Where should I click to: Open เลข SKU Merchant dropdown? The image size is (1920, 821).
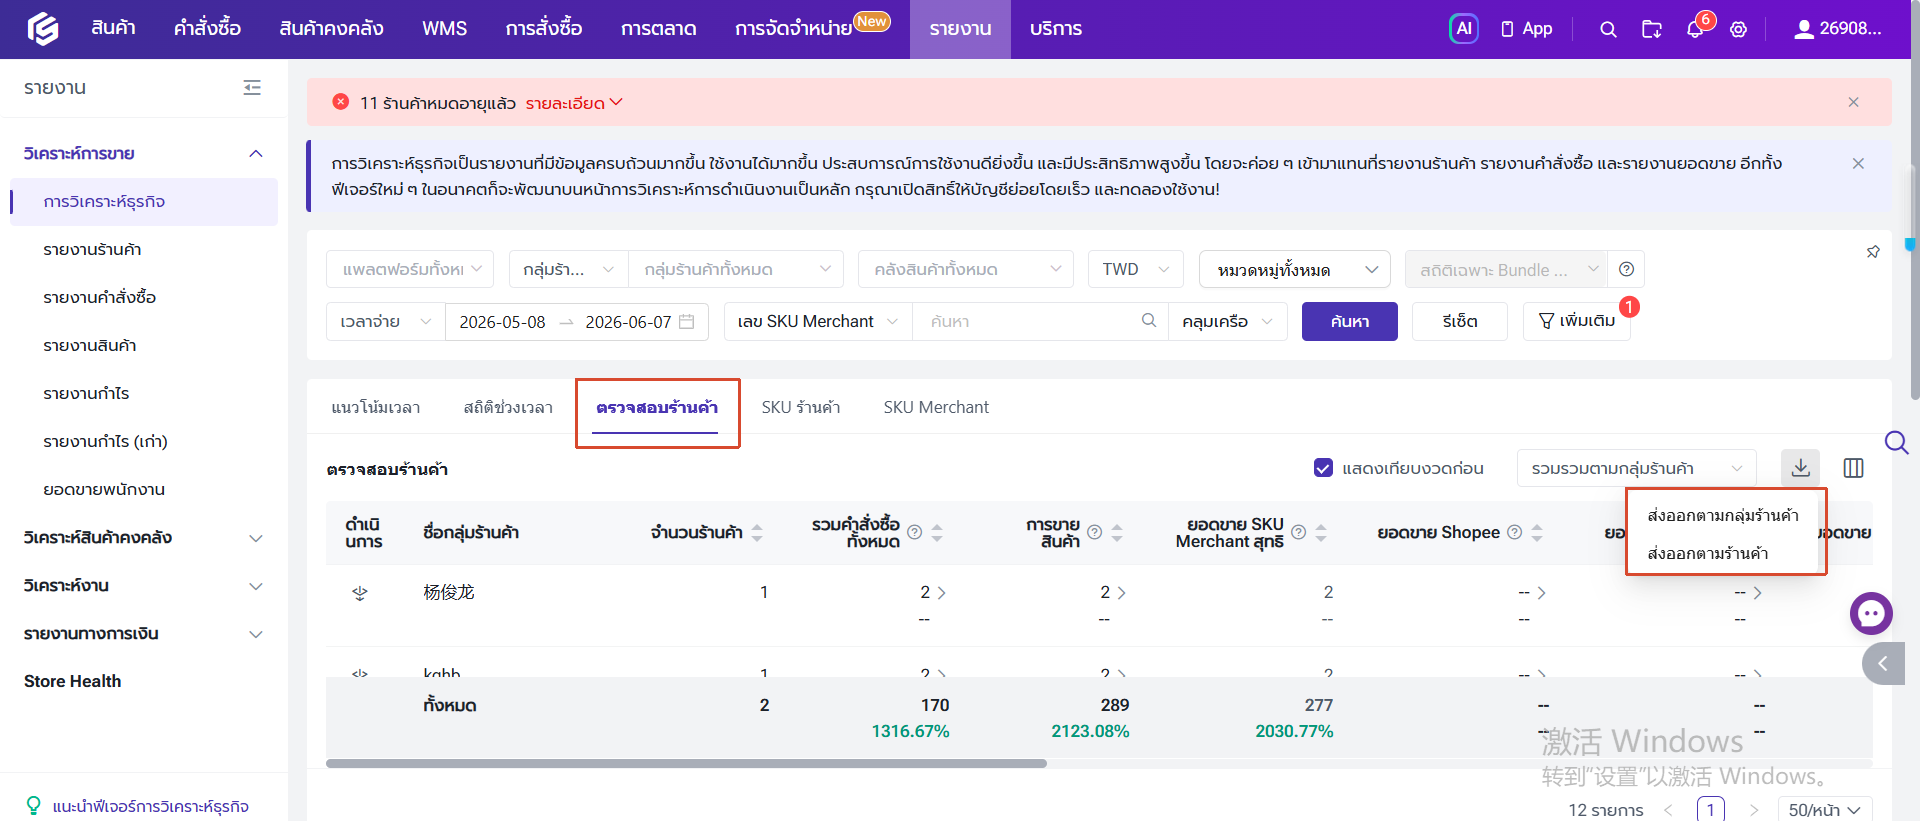[x=818, y=321]
